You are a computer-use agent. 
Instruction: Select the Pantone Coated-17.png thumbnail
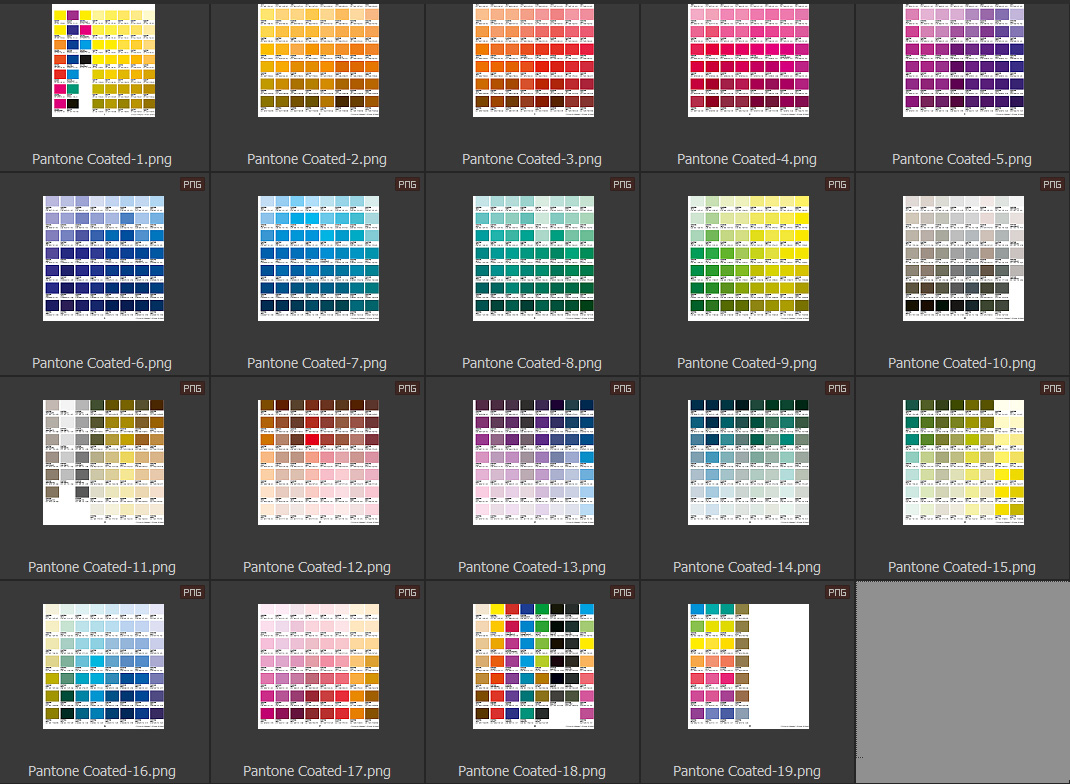(x=319, y=667)
